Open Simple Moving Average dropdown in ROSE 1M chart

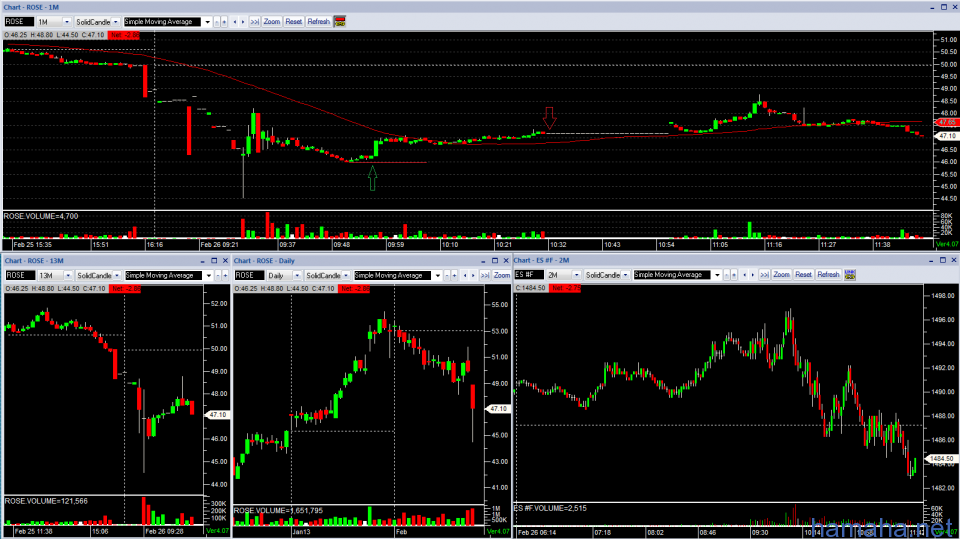207,22
